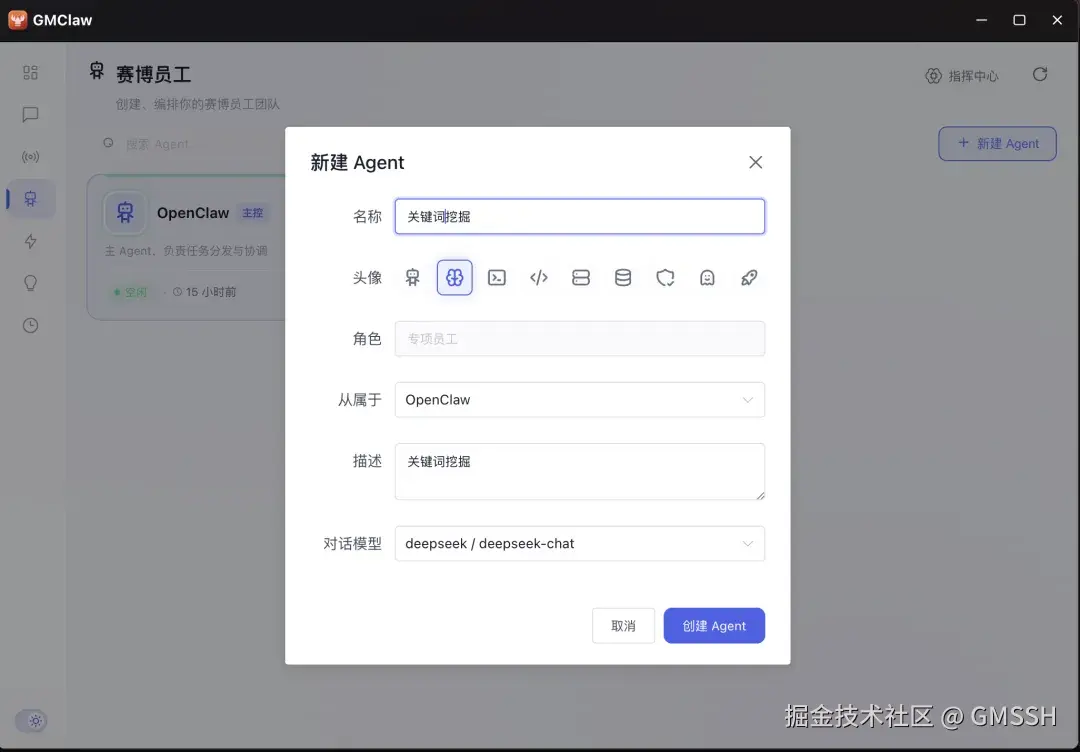The height and width of the screenshot is (752, 1080).
Task: Click the 取消 cancel button
Action: [x=623, y=625]
